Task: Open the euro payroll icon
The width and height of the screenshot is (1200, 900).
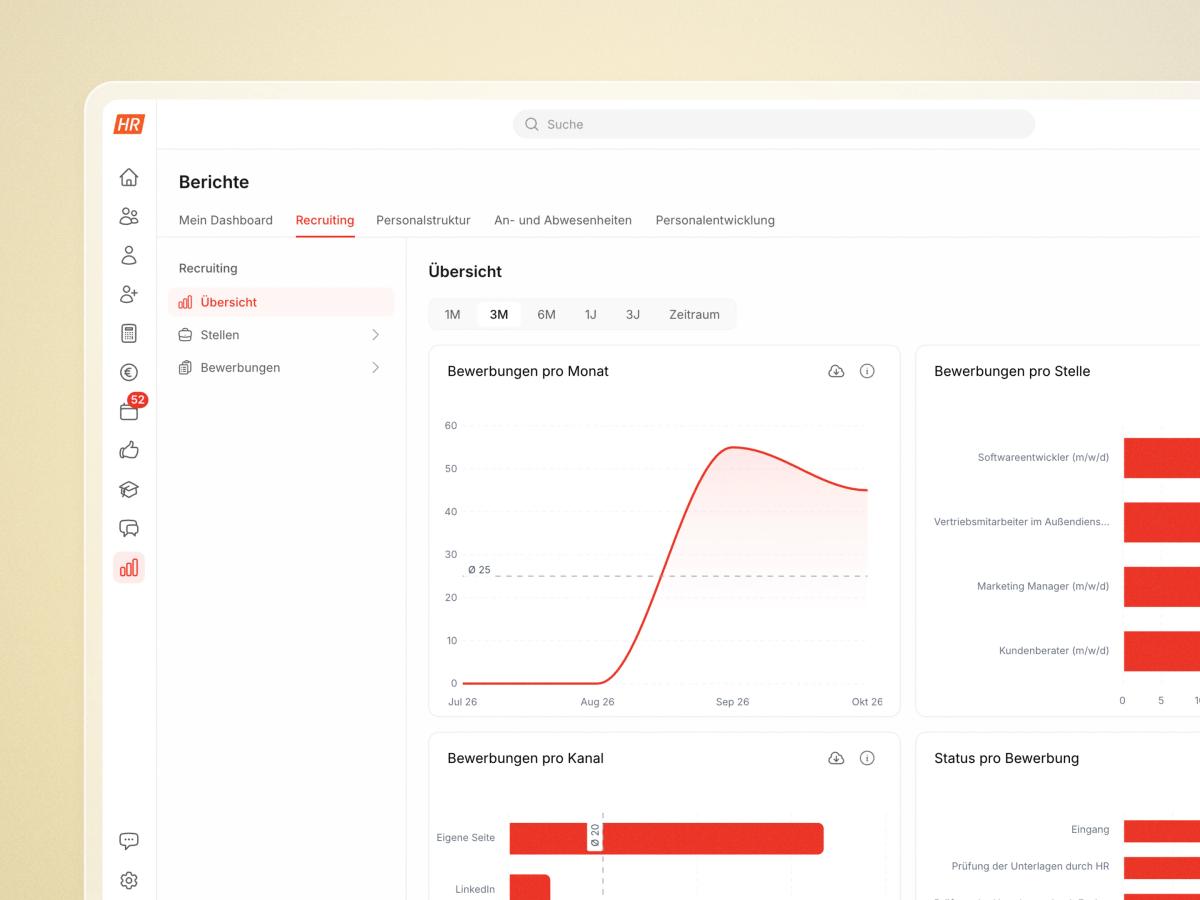Action: (129, 372)
